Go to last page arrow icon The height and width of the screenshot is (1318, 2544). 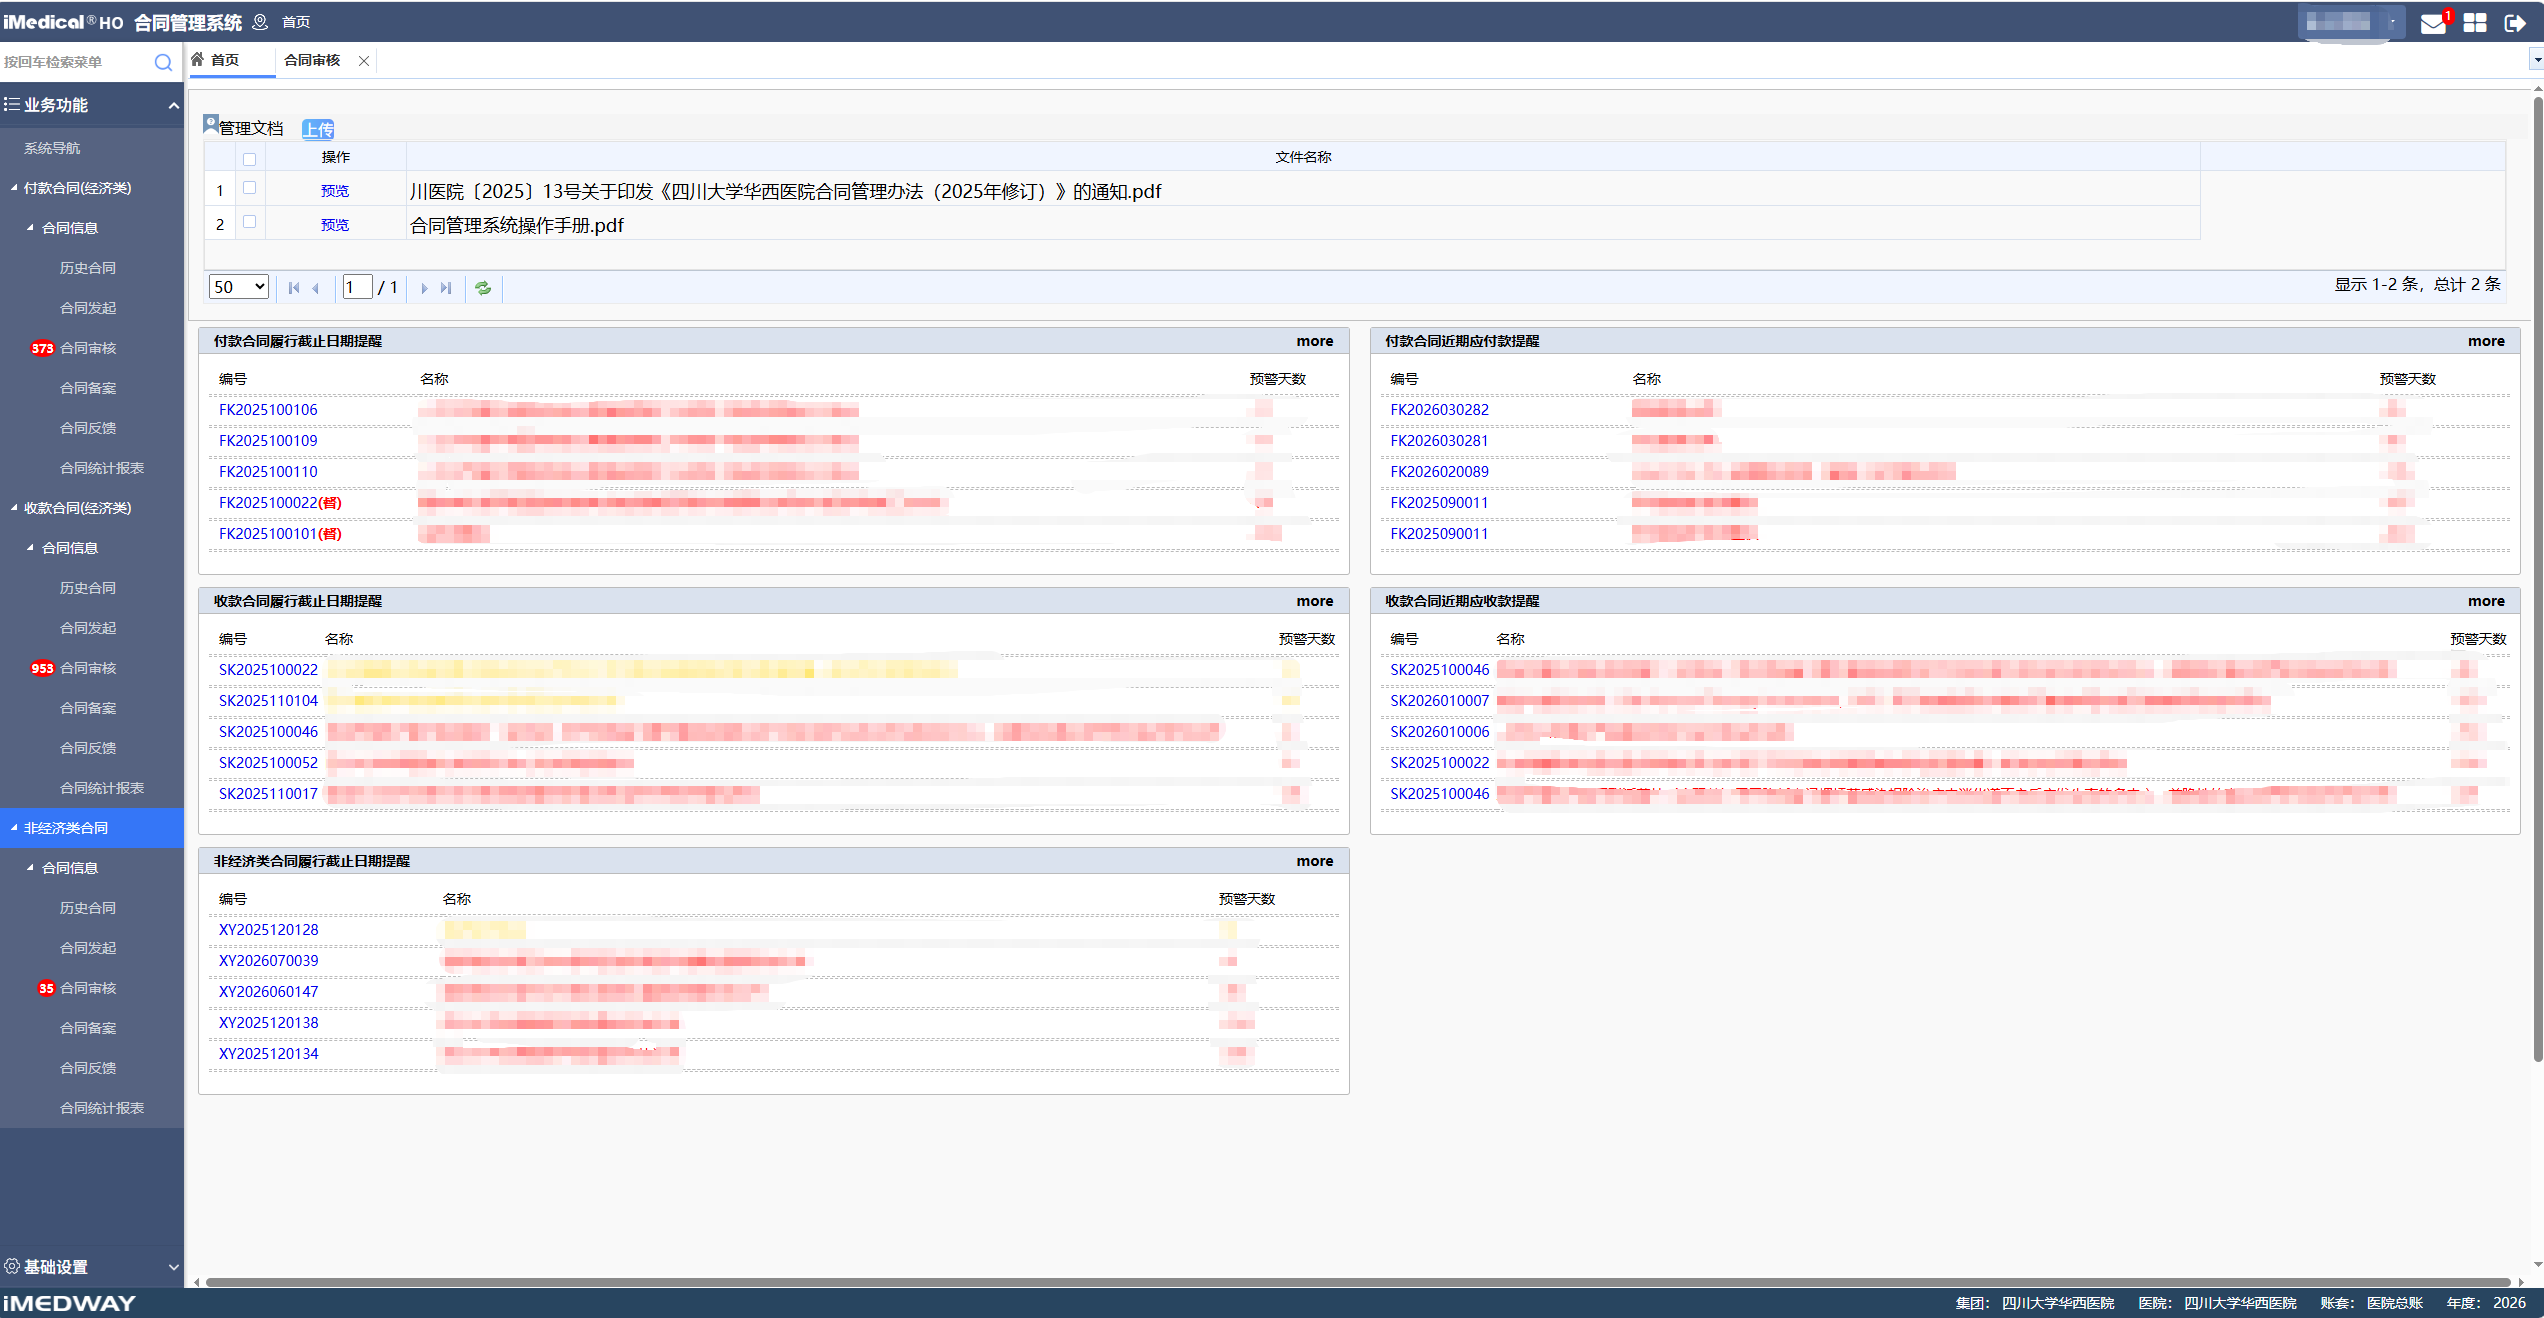(446, 288)
